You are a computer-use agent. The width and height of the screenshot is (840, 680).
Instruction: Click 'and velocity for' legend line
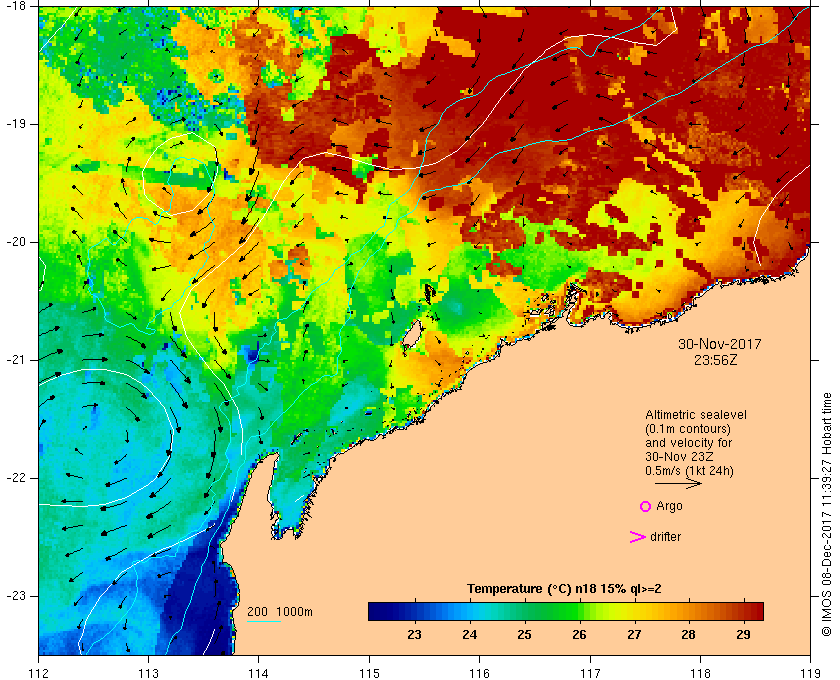click(688, 443)
